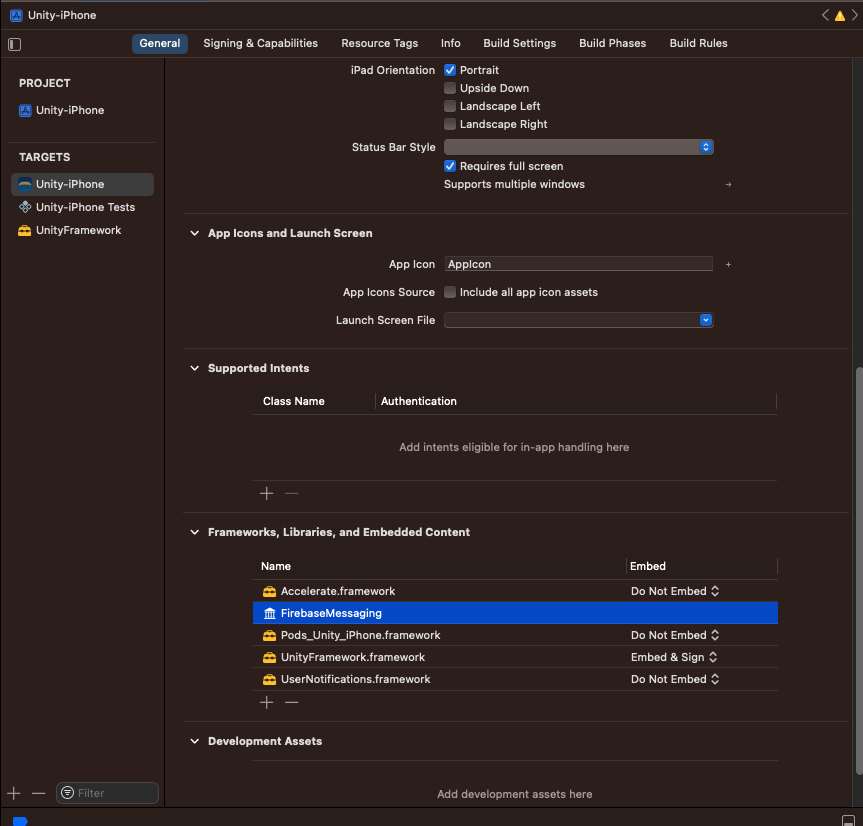Open Status Bar Style dropdown
Image resolution: width=863 pixels, height=826 pixels.
[x=578, y=147]
